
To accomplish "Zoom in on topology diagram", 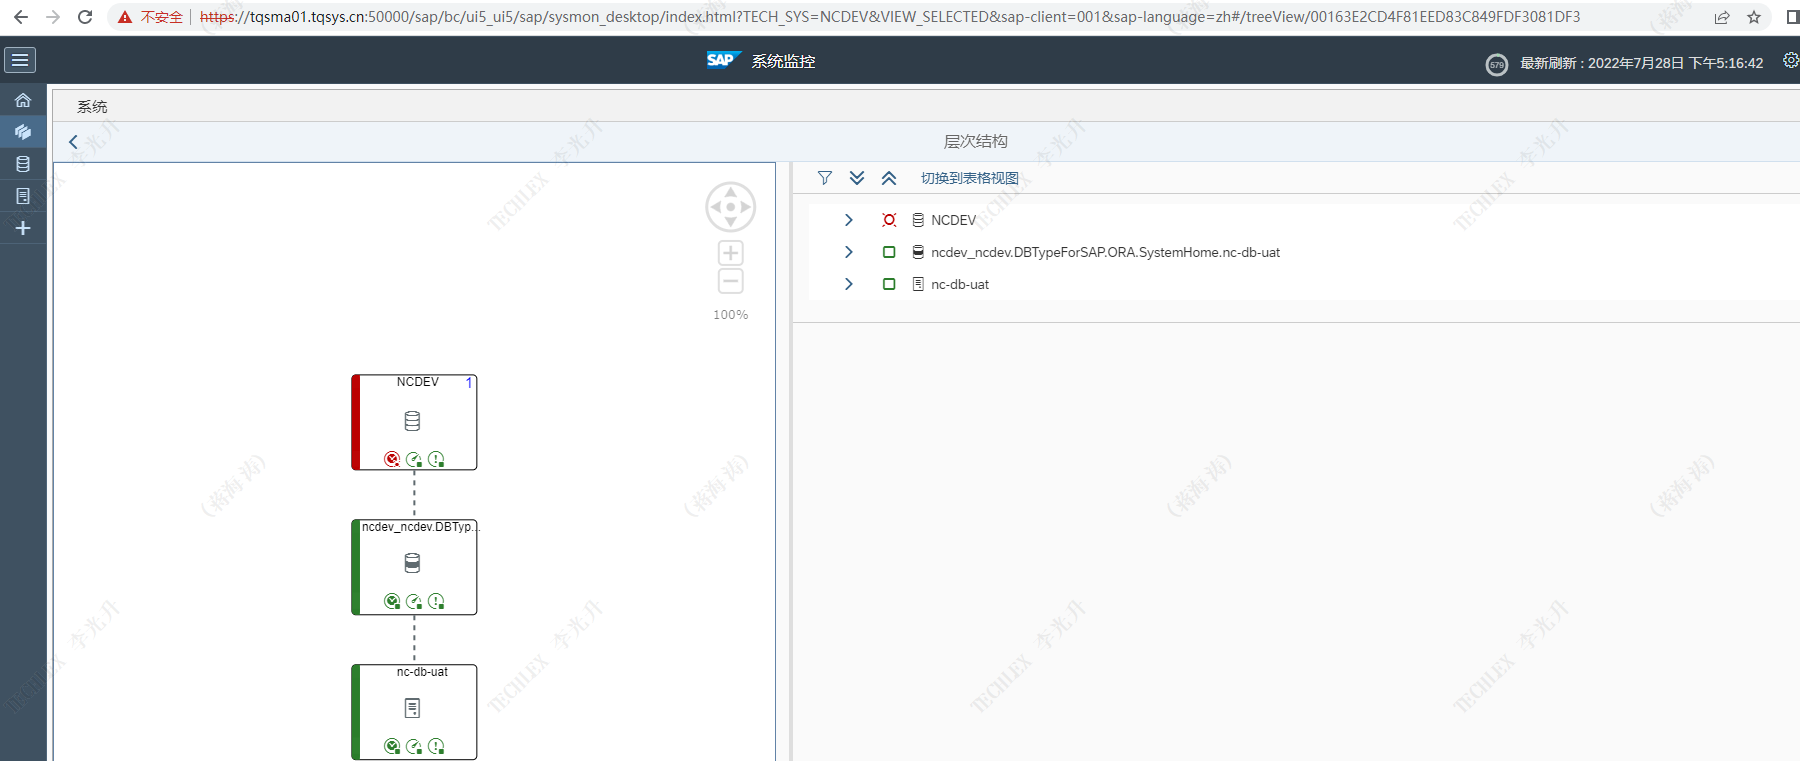I will [731, 253].
